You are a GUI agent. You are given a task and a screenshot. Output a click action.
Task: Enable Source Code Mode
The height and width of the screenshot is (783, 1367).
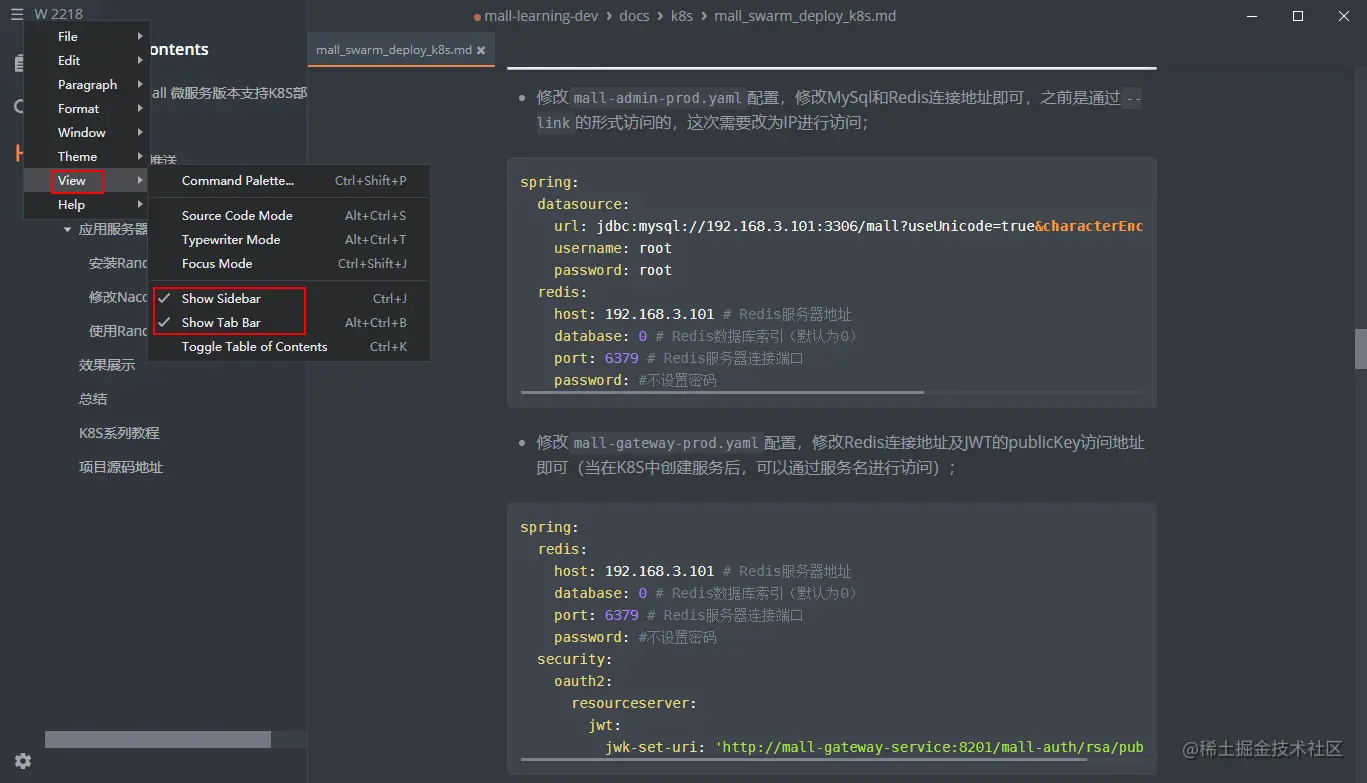(x=290, y=216)
